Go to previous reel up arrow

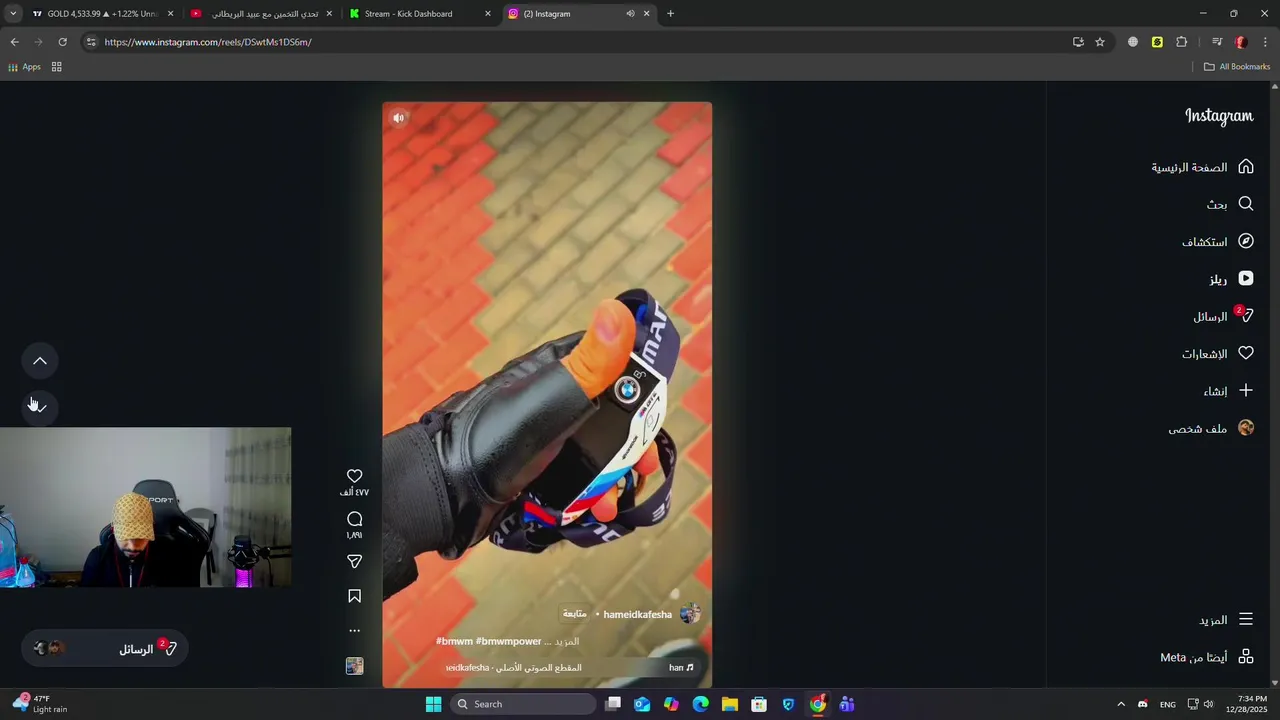40,361
